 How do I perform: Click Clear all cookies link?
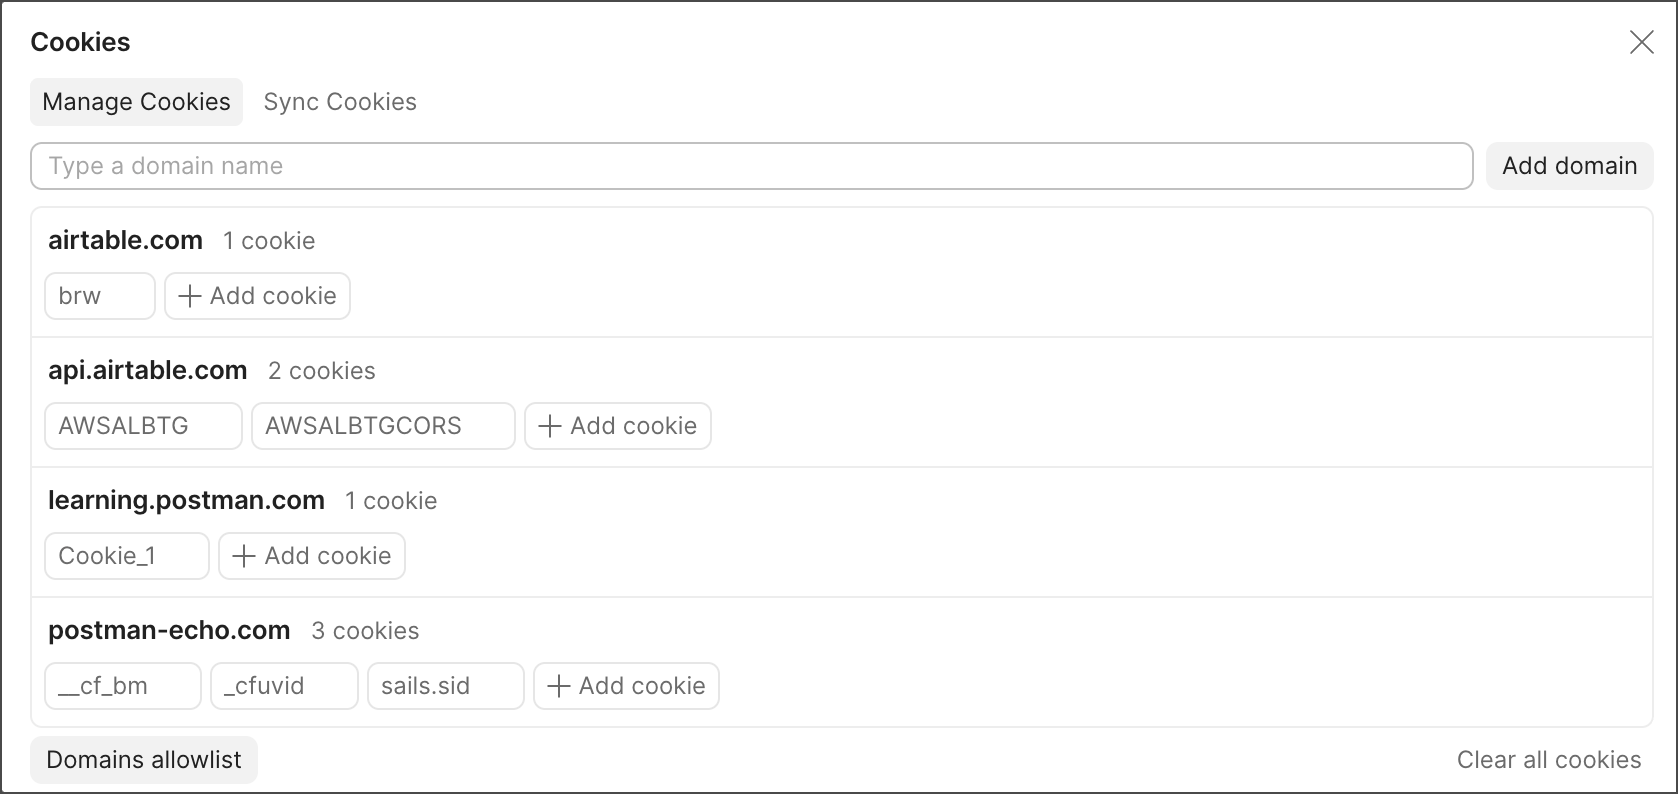pos(1548,760)
